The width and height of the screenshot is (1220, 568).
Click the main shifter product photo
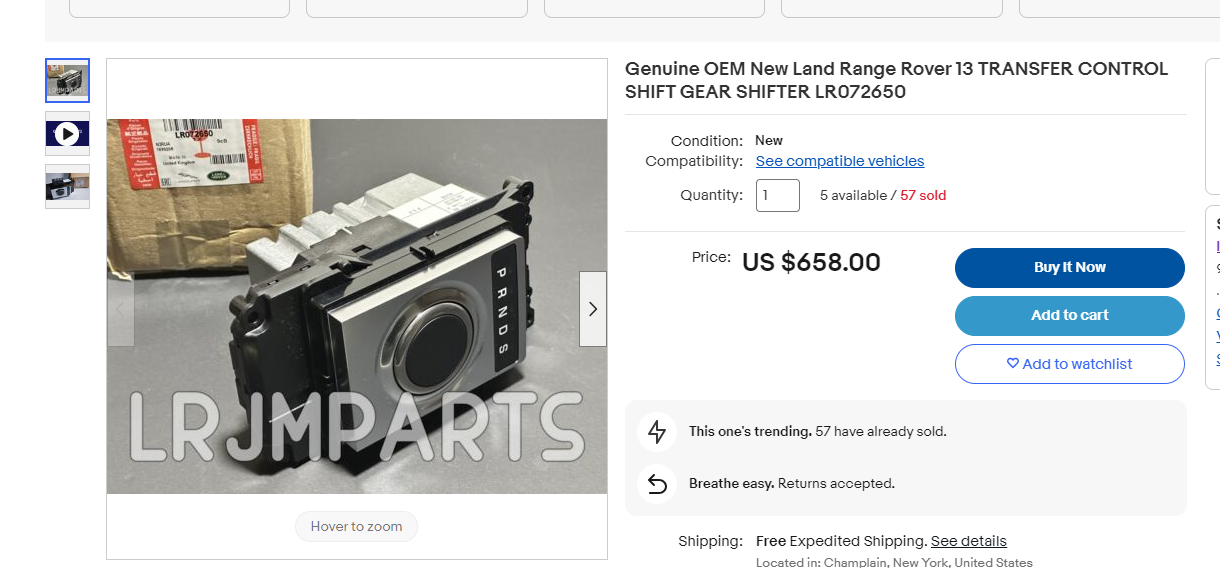(x=357, y=306)
